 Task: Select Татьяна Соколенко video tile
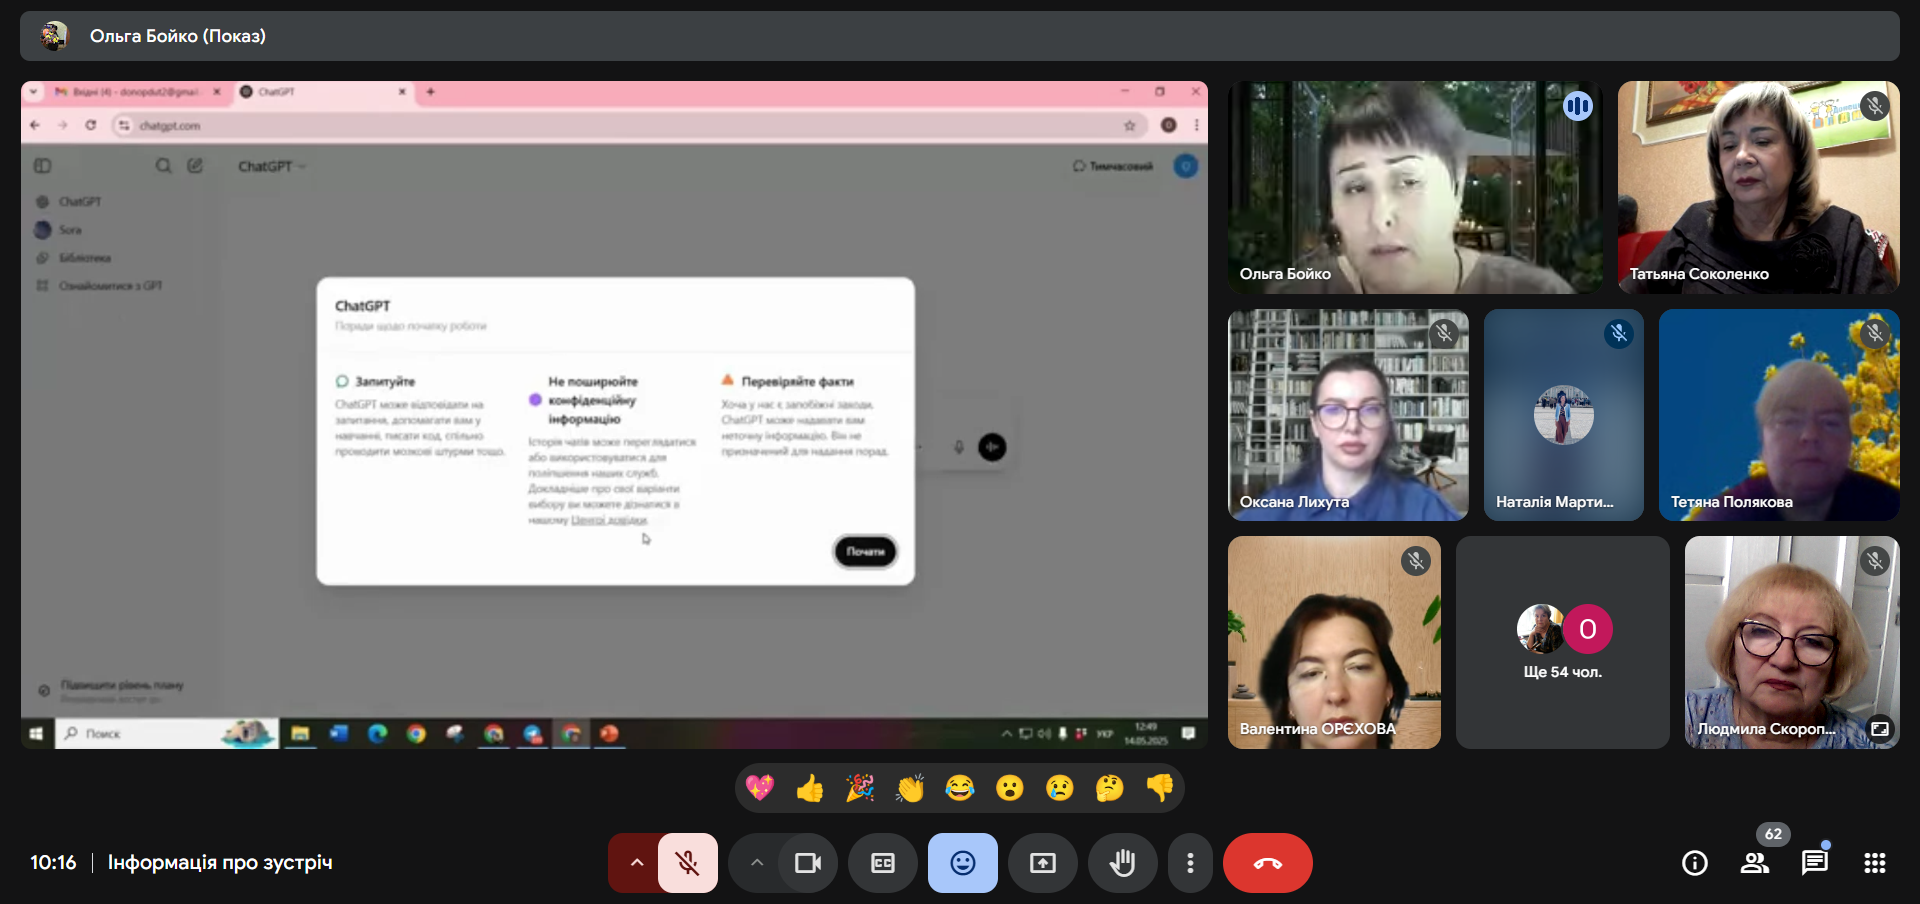[1759, 187]
